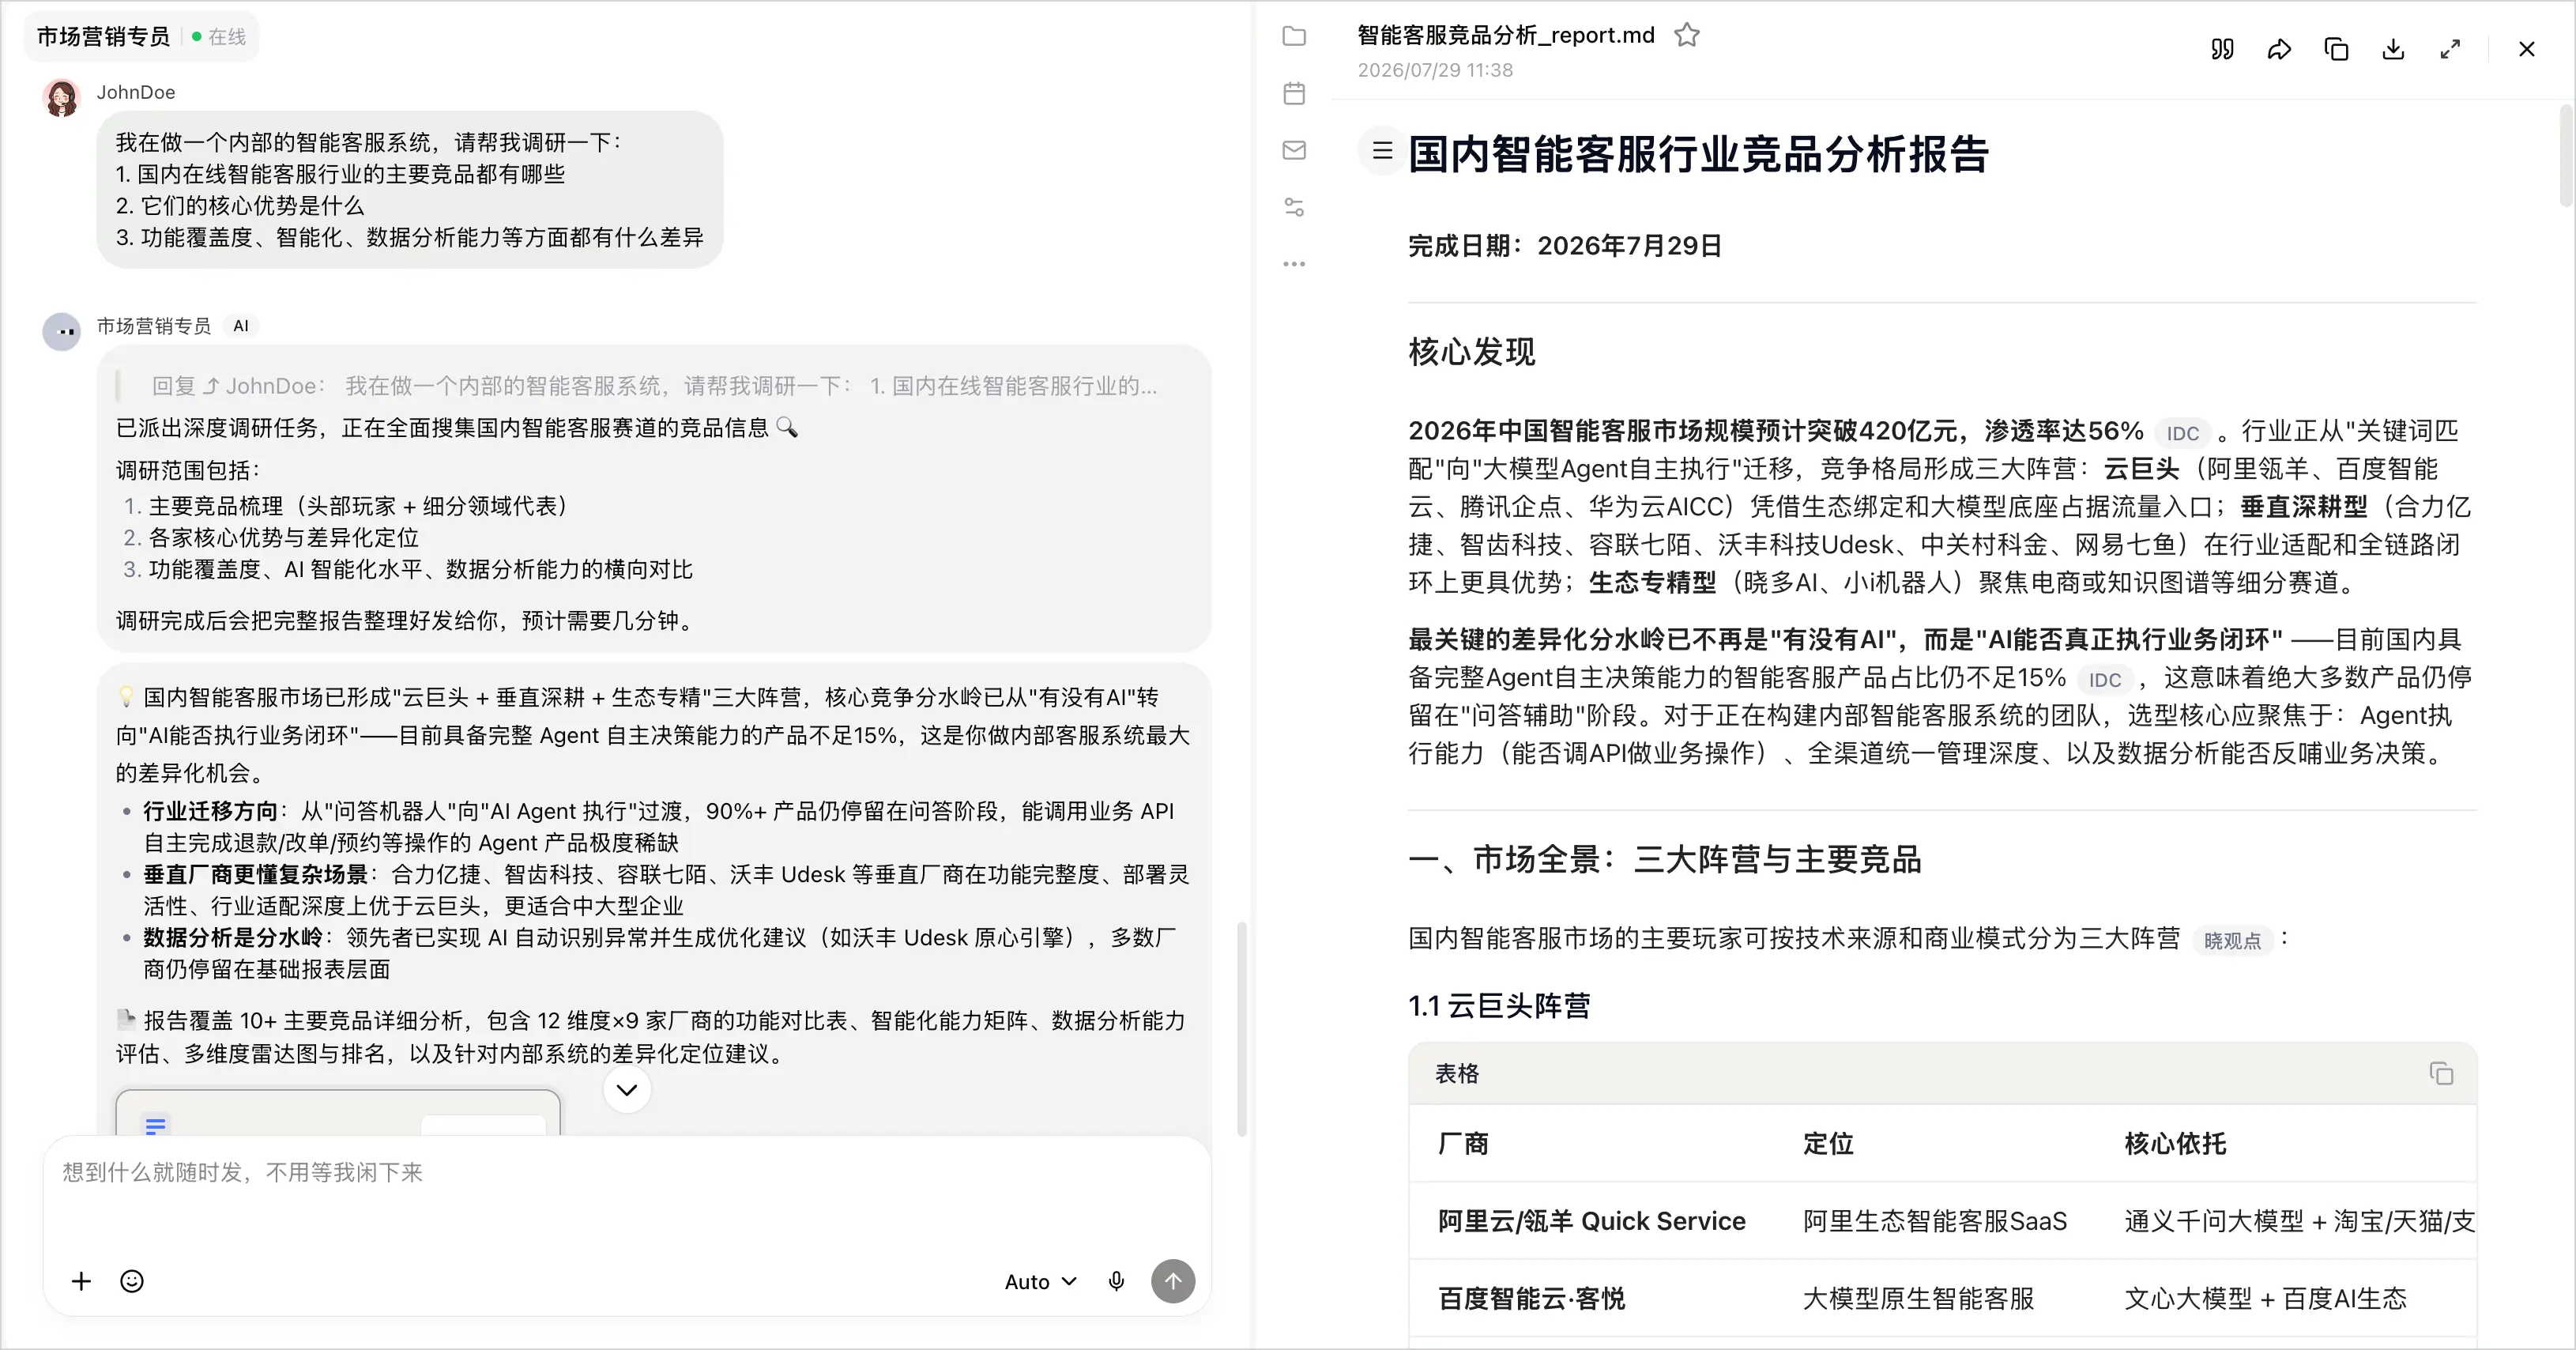
Task: Click the quote icon in document toolbar
Action: coord(2222,49)
